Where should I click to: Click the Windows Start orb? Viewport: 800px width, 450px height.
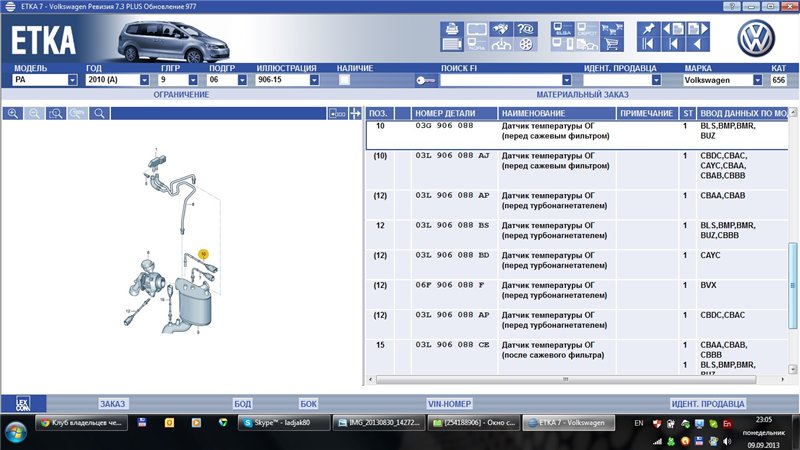15,433
